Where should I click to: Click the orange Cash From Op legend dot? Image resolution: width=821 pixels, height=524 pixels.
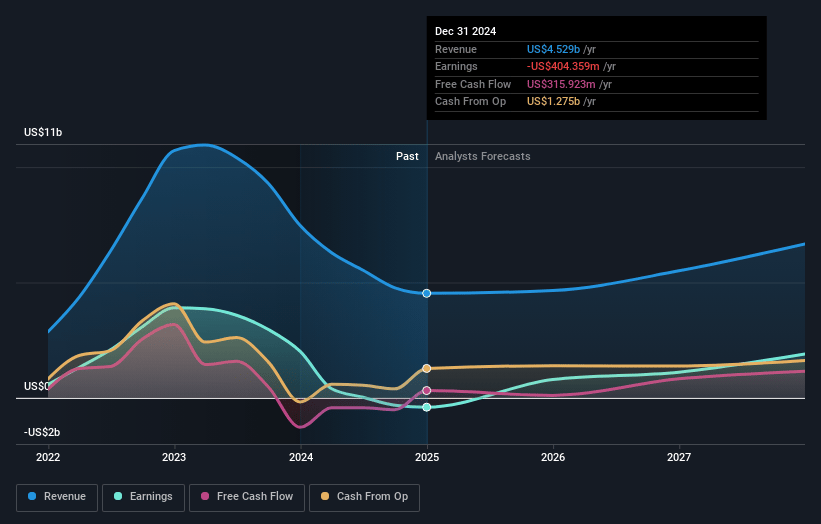tap(325, 496)
